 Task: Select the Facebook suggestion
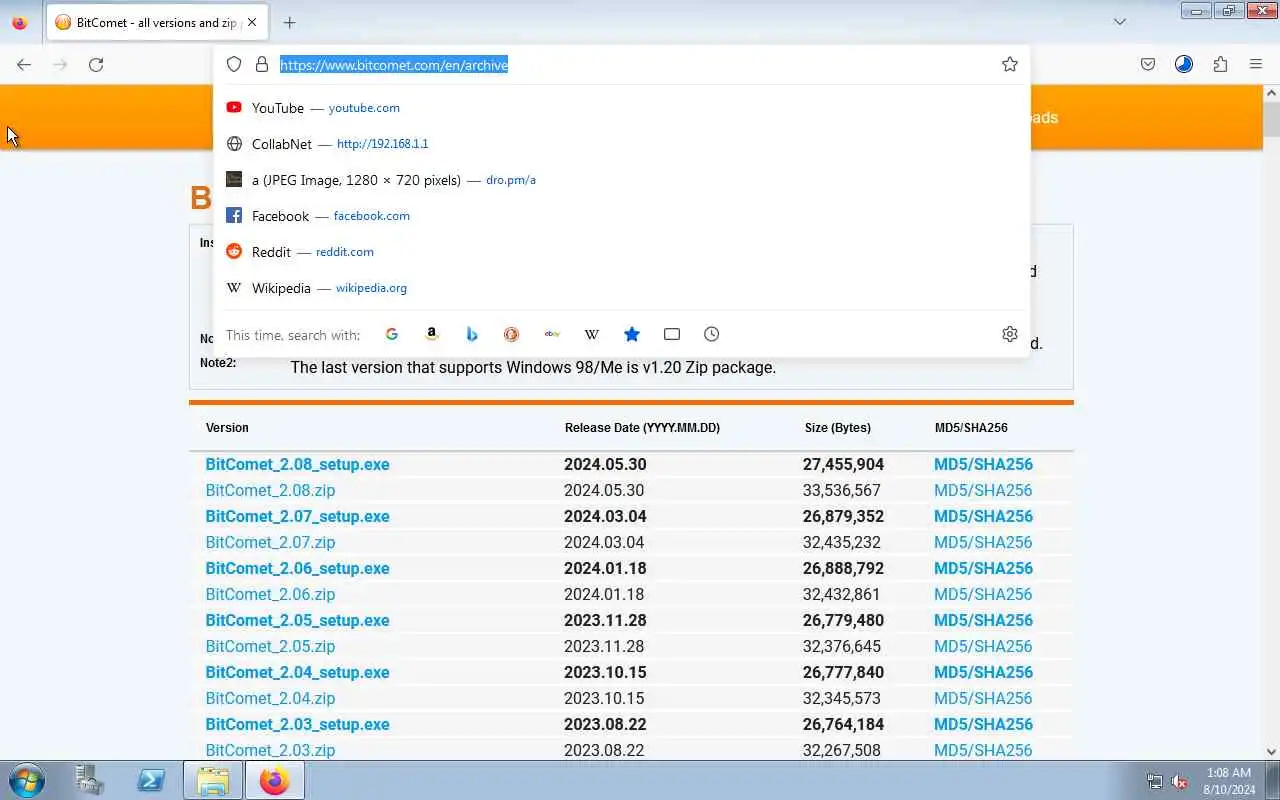tap(621, 216)
